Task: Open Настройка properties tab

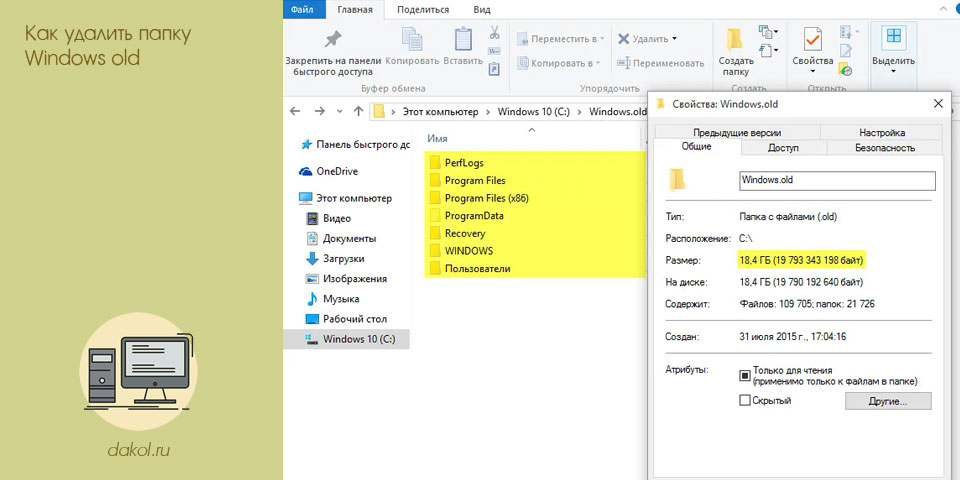Action: (882, 132)
